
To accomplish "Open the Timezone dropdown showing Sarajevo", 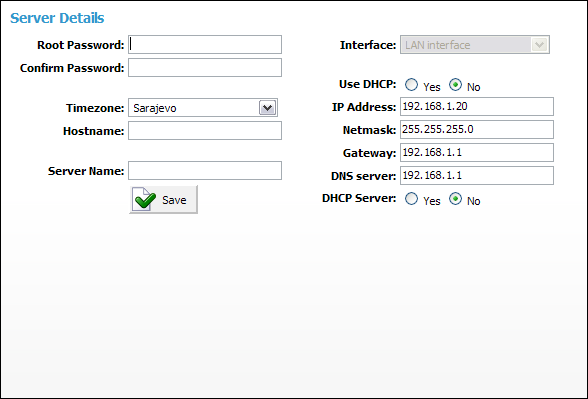I will click(203, 108).
